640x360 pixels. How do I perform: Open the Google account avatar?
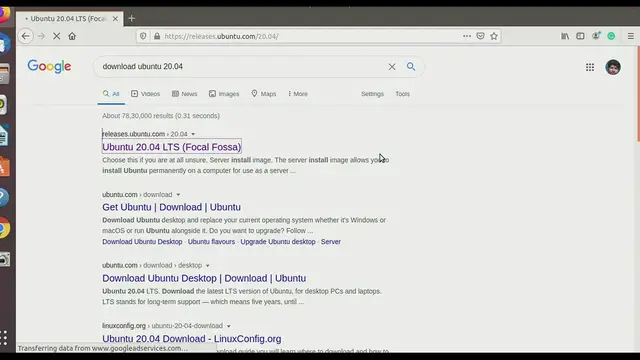point(613,67)
